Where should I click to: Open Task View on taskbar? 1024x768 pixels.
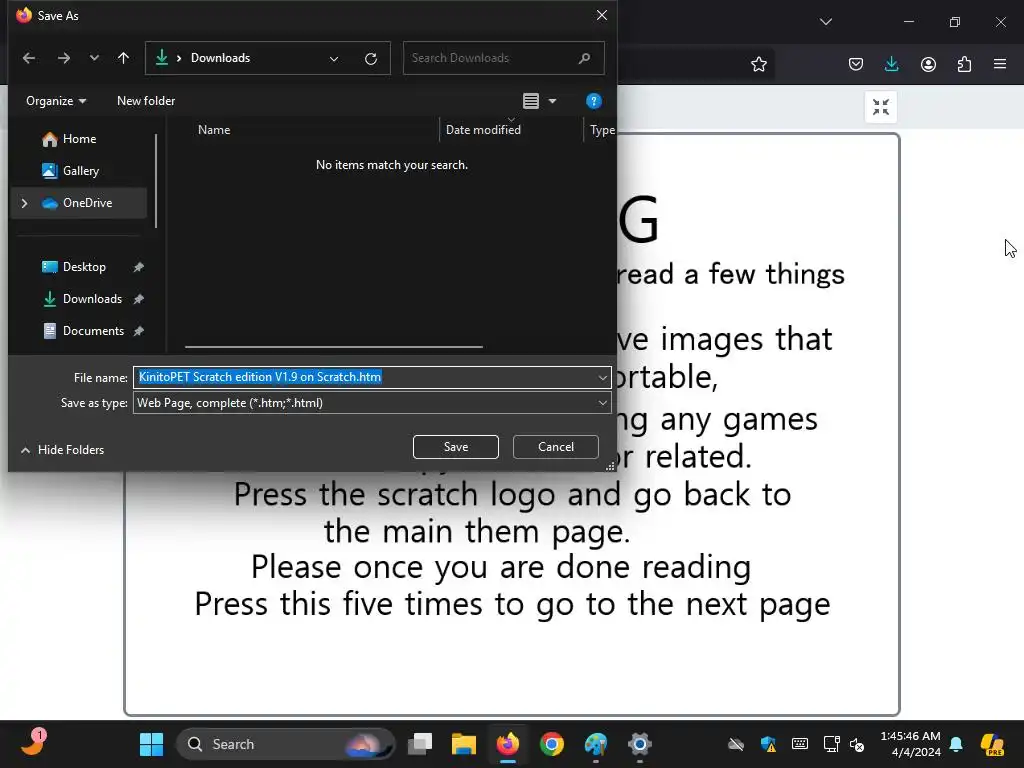(x=420, y=744)
